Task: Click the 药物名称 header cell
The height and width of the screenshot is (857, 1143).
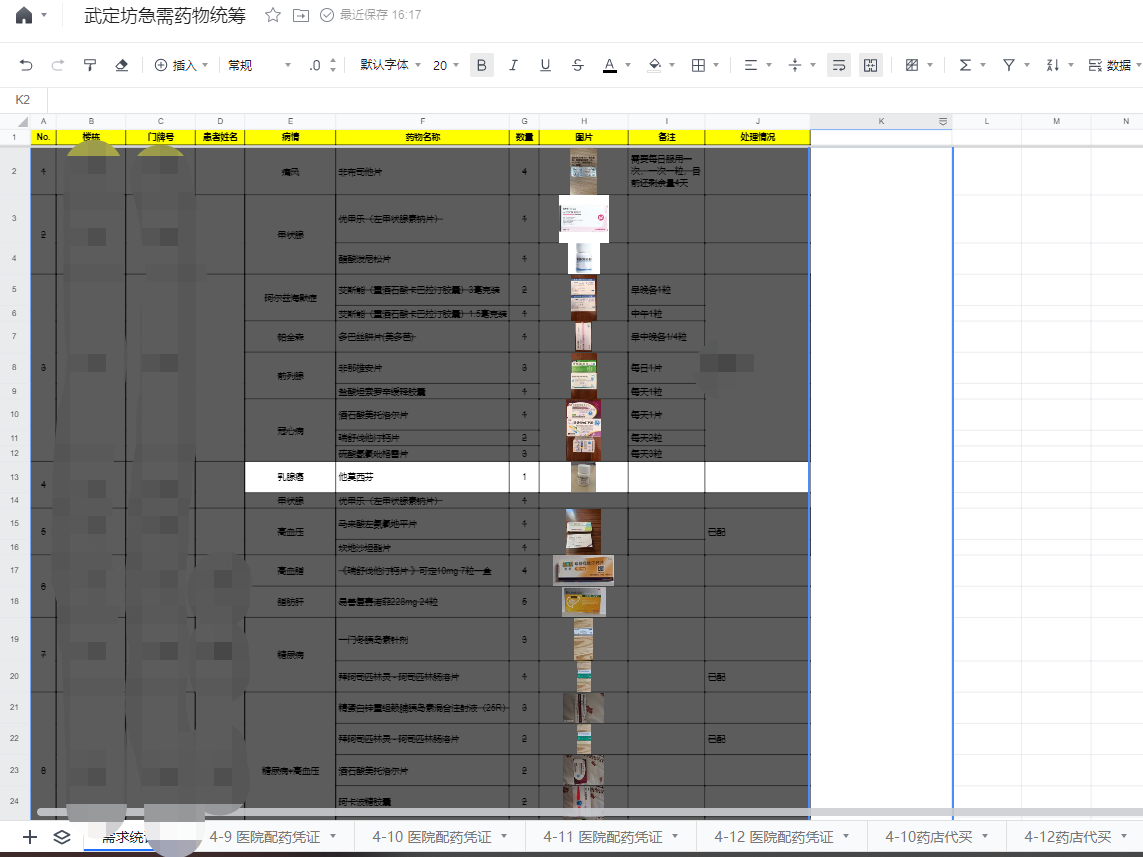Action: point(423,137)
